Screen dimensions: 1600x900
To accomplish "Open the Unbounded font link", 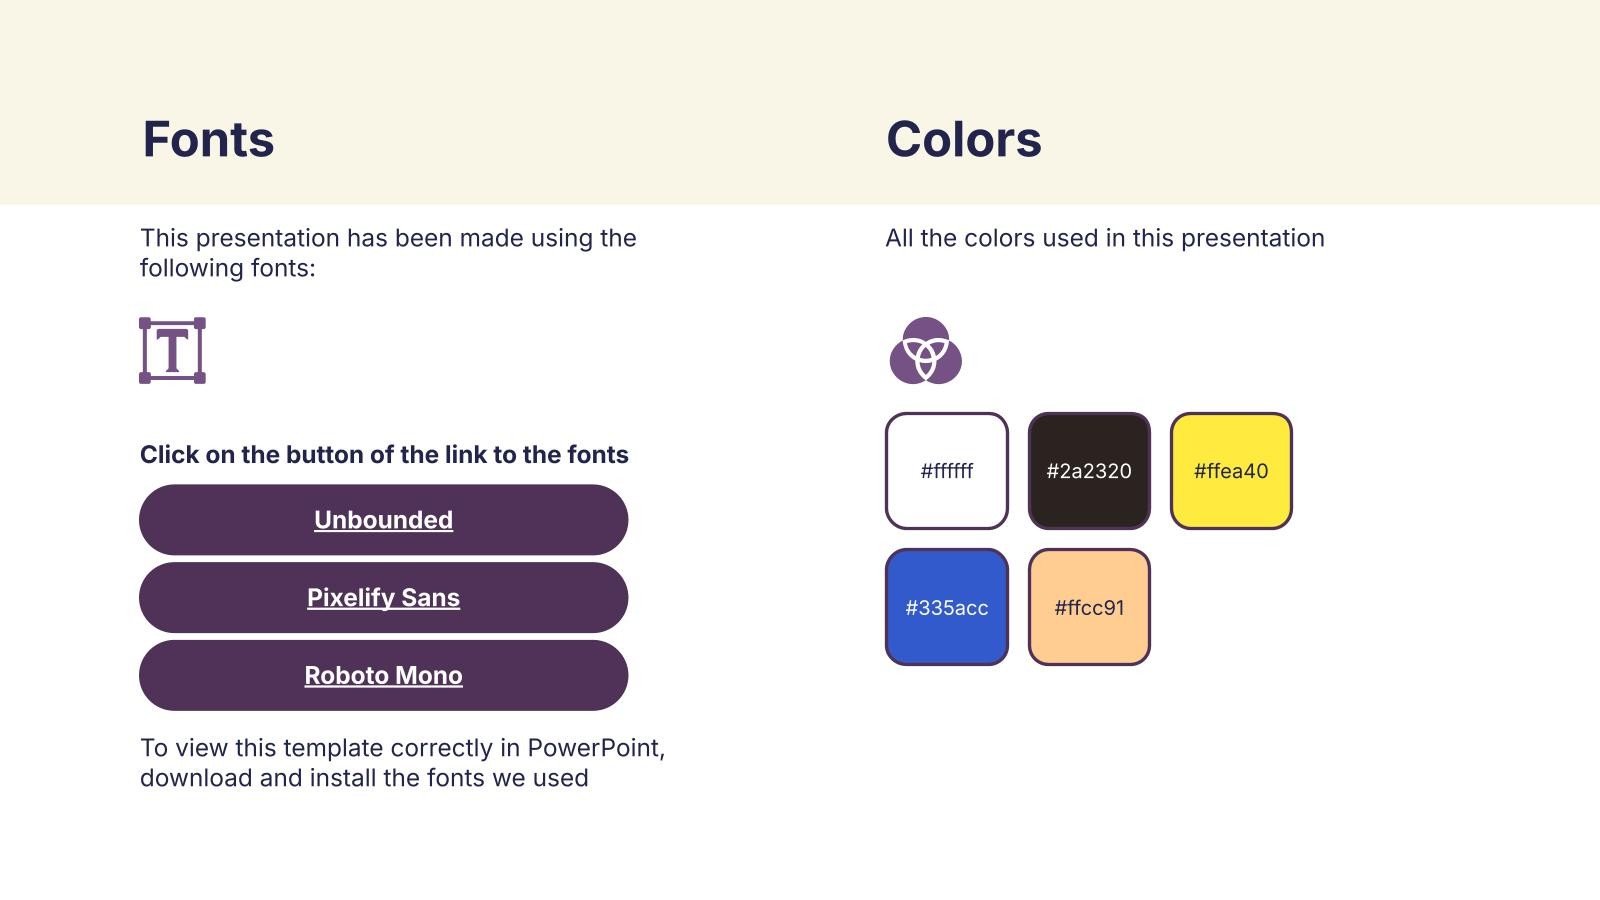I will pos(383,520).
